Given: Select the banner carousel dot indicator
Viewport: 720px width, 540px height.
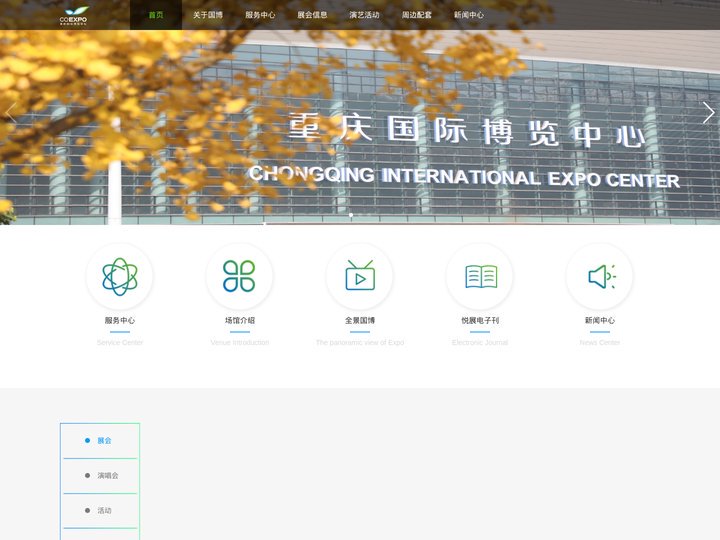Looking at the screenshot, I should (351, 215).
